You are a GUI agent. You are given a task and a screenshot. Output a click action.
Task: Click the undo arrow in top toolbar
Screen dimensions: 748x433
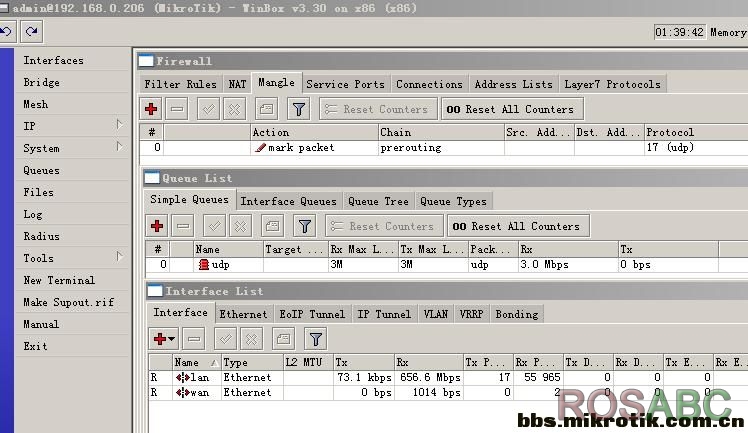(x=6, y=31)
